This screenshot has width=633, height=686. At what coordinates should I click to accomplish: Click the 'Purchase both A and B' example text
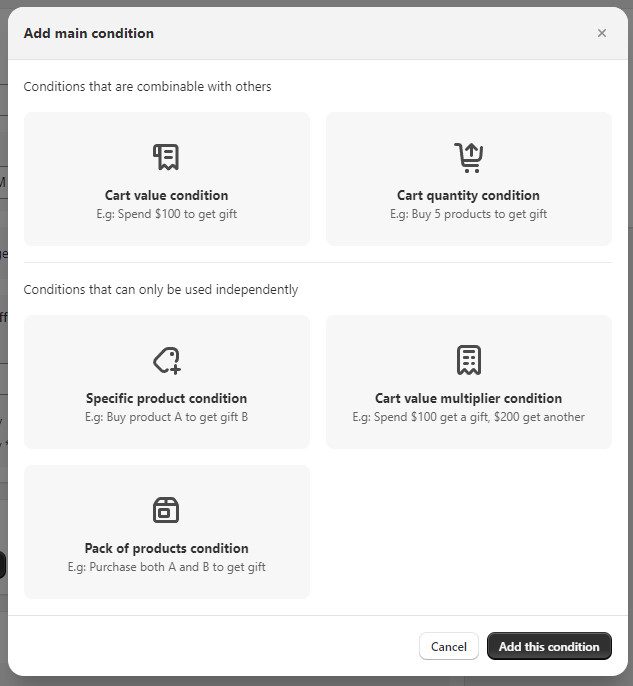[x=166, y=567]
